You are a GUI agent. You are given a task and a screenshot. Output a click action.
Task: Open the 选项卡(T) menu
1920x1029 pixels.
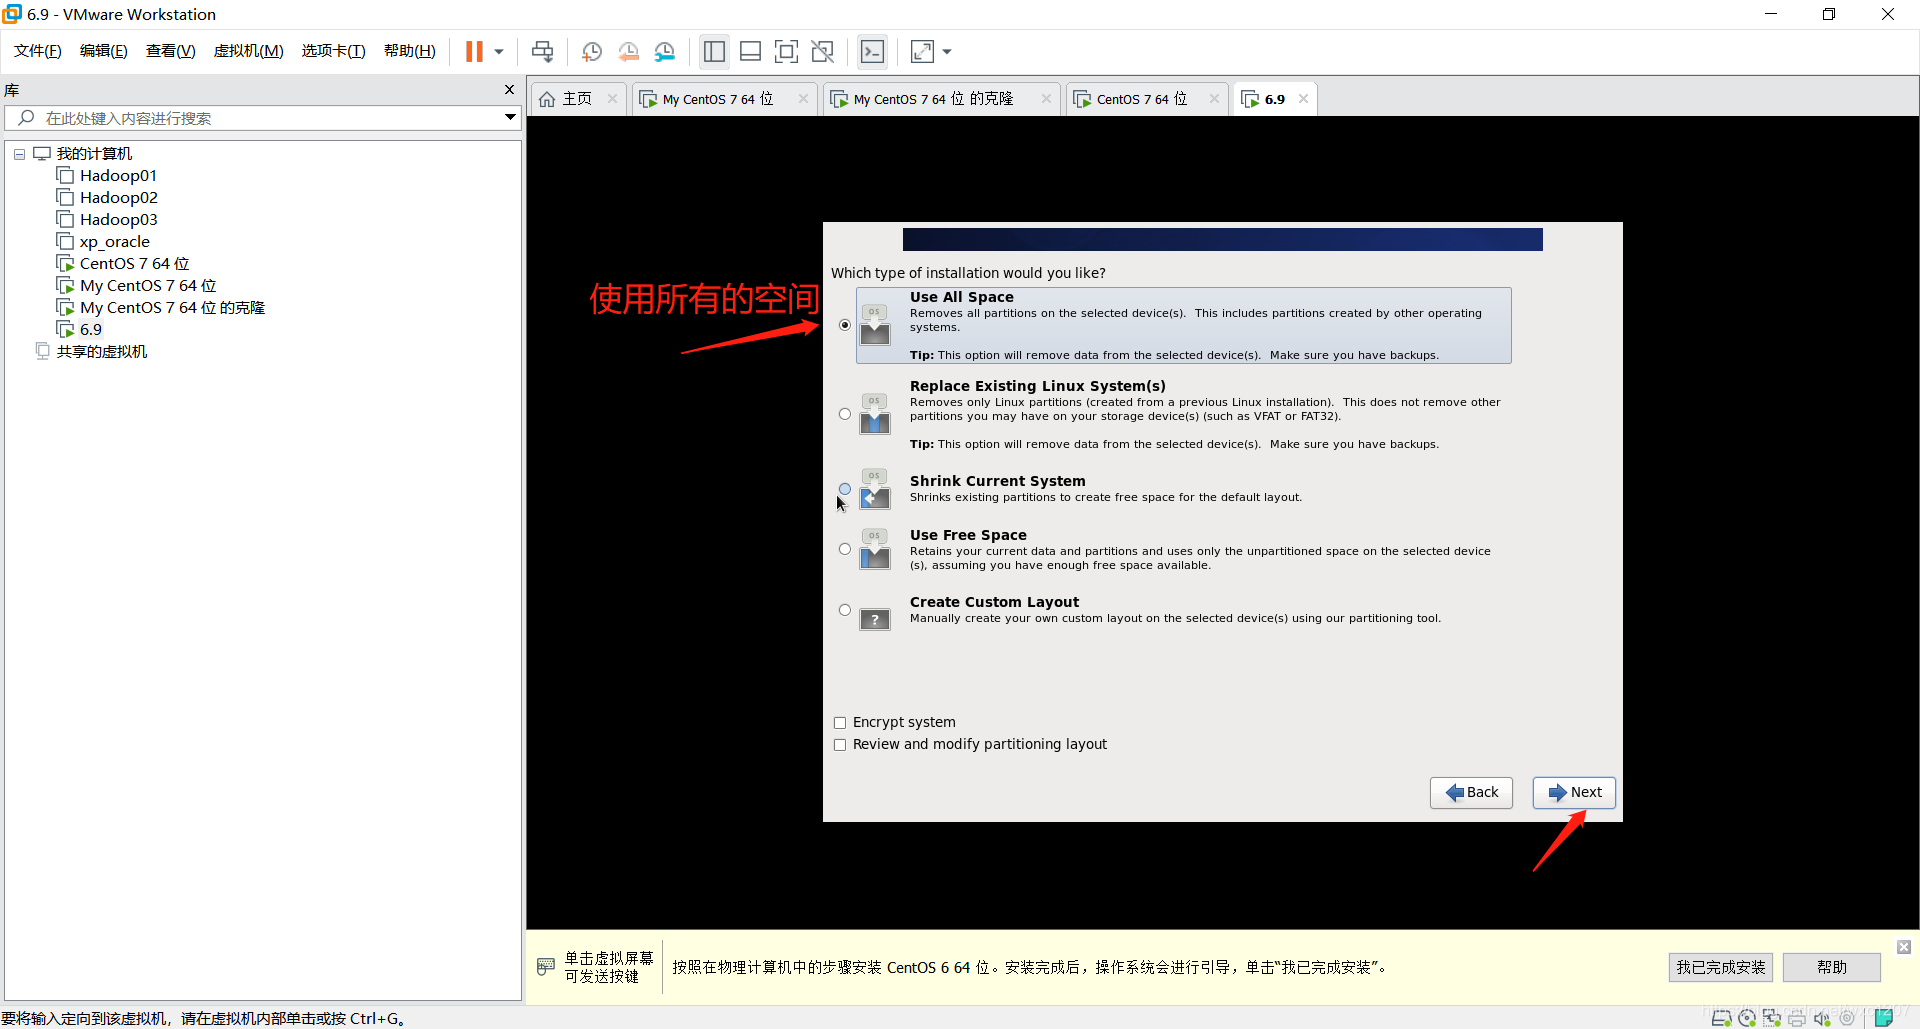pyautogui.click(x=333, y=51)
